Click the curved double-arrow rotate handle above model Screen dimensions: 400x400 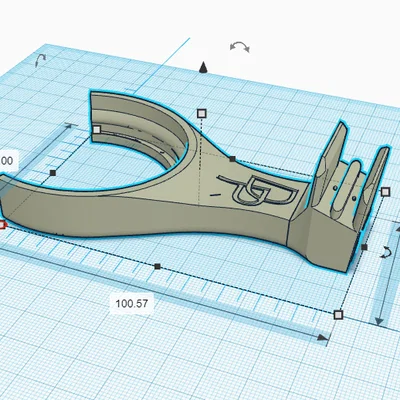pyautogui.click(x=240, y=47)
